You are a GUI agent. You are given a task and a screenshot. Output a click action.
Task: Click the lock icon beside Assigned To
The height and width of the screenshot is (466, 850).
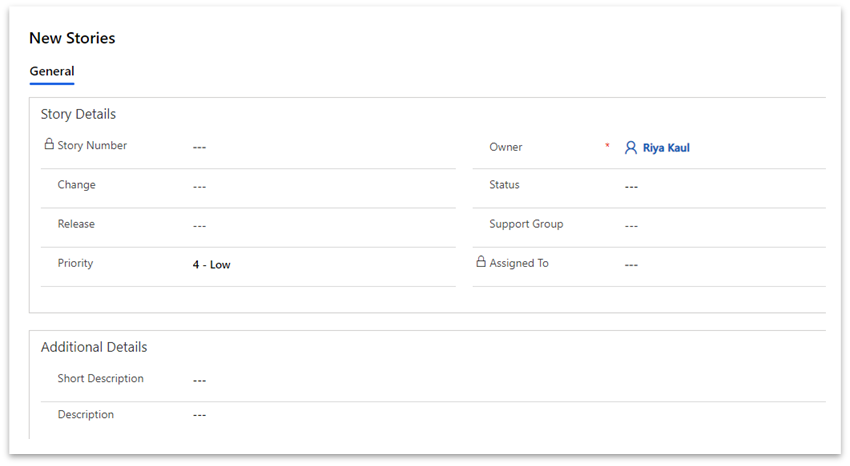481,262
